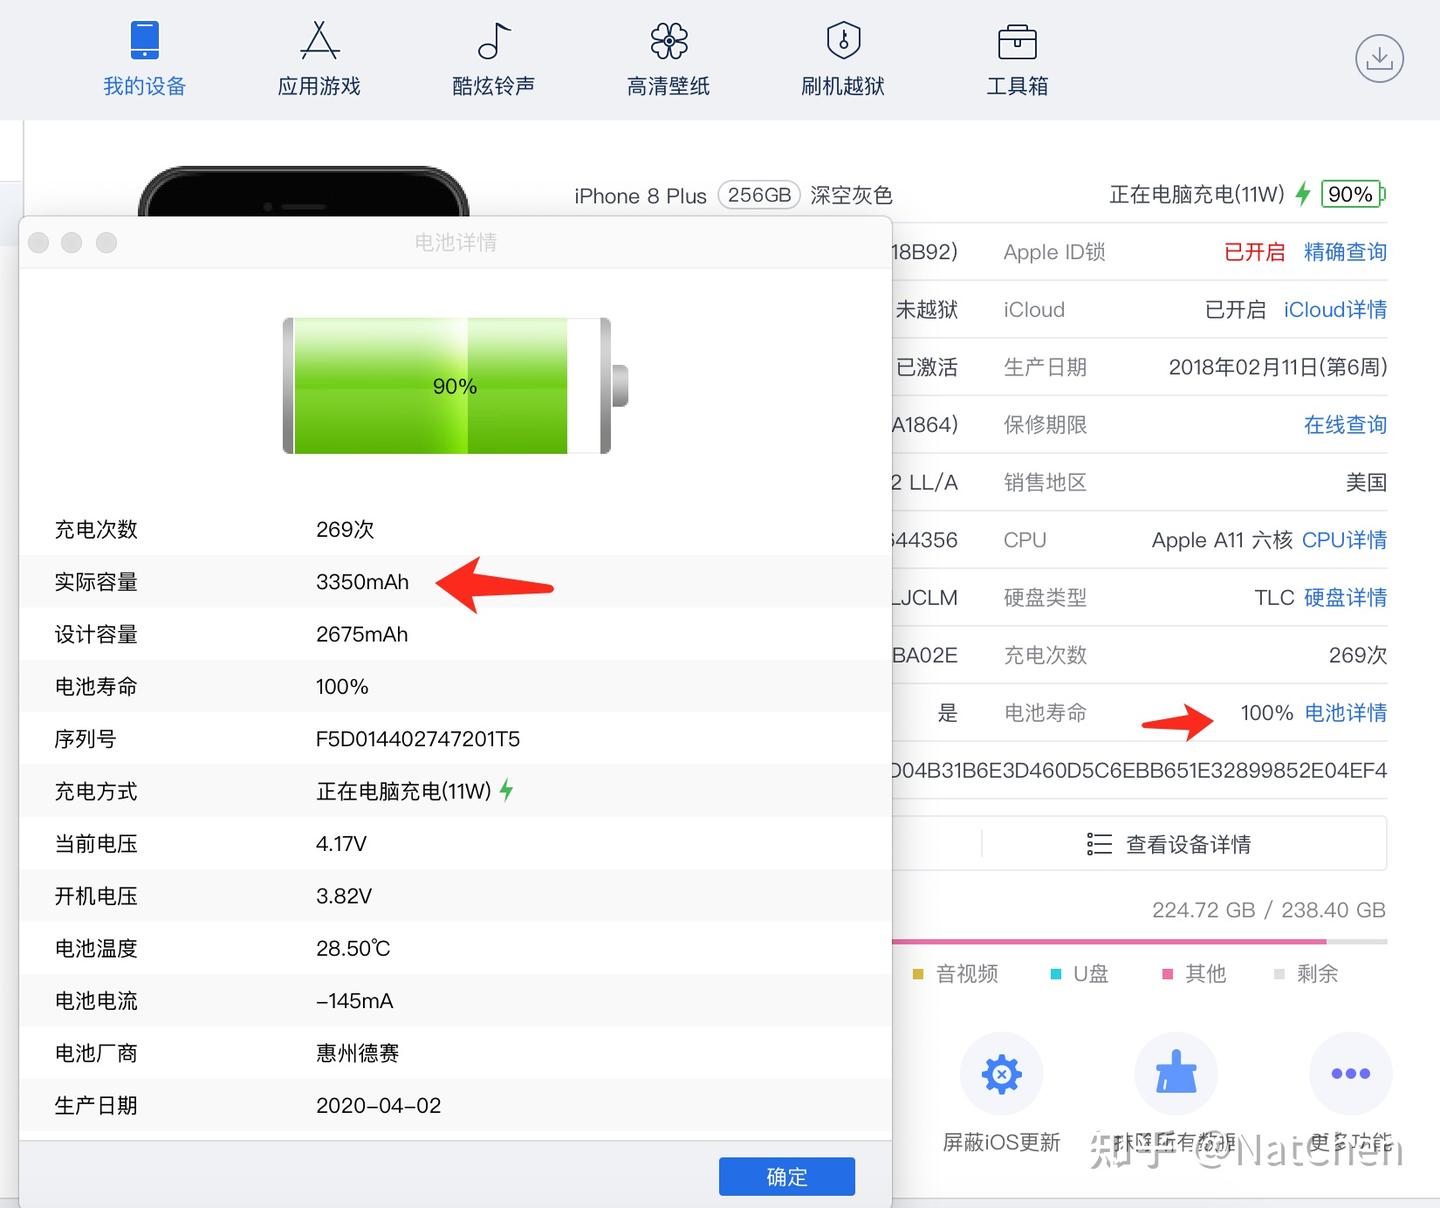Go to 刷机越狱 flash and jailbreak tab

(x=843, y=60)
